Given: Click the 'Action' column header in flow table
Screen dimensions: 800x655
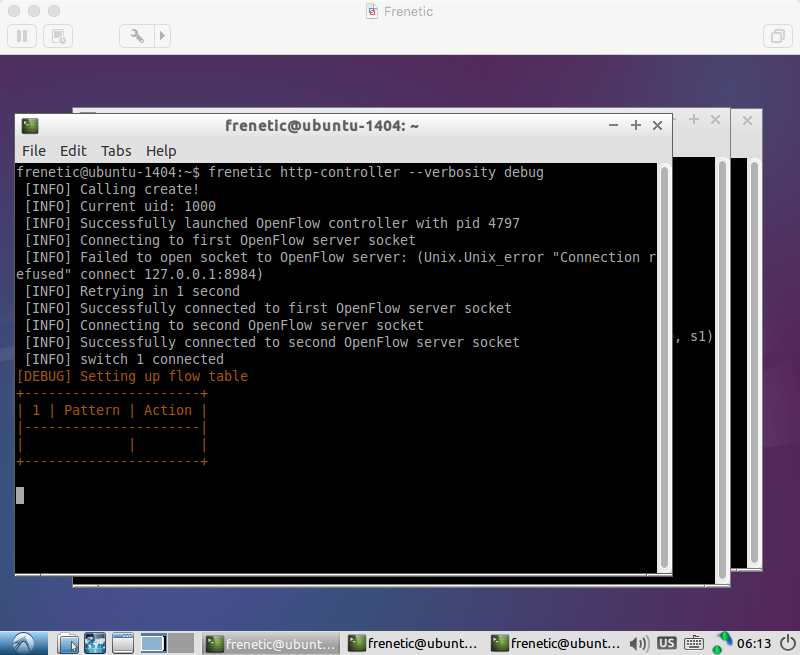Looking at the screenshot, I should click(x=168, y=410).
